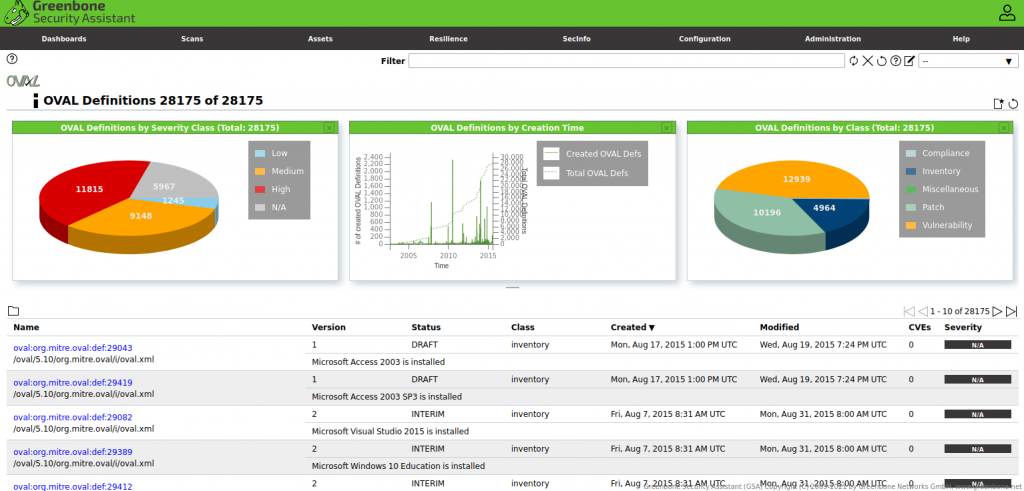Open the SecInfo menu
Image resolution: width=1024 pixels, height=491 pixels.
pyautogui.click(x=577, y=39)
